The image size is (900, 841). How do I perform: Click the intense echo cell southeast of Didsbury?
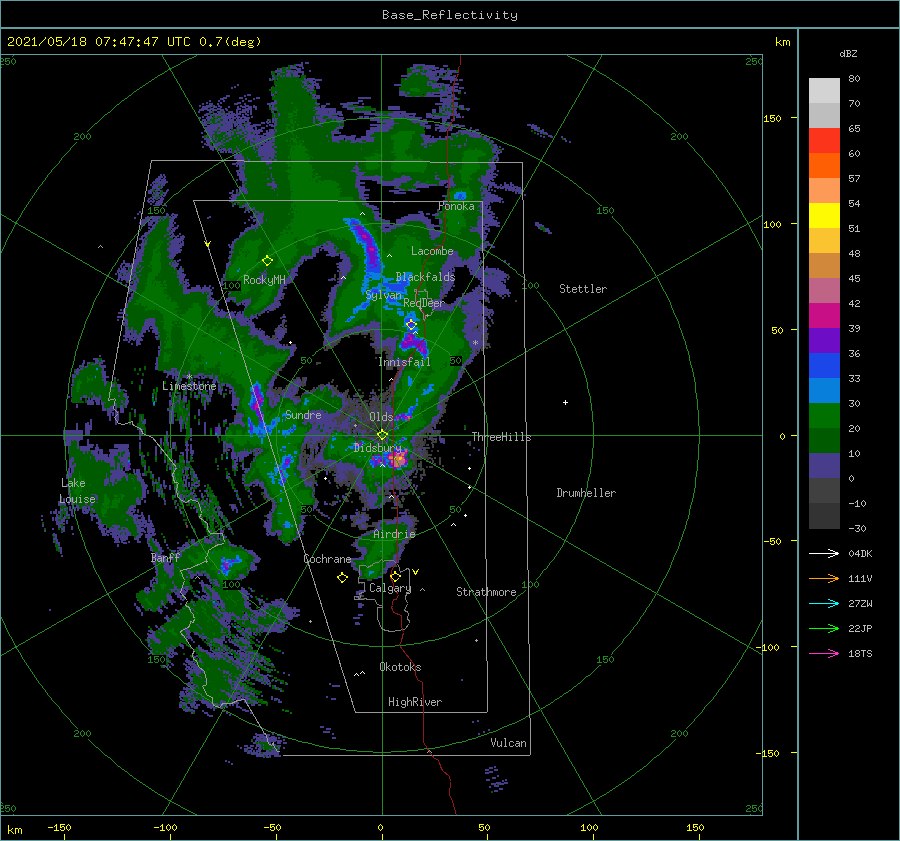pos(396,459)
